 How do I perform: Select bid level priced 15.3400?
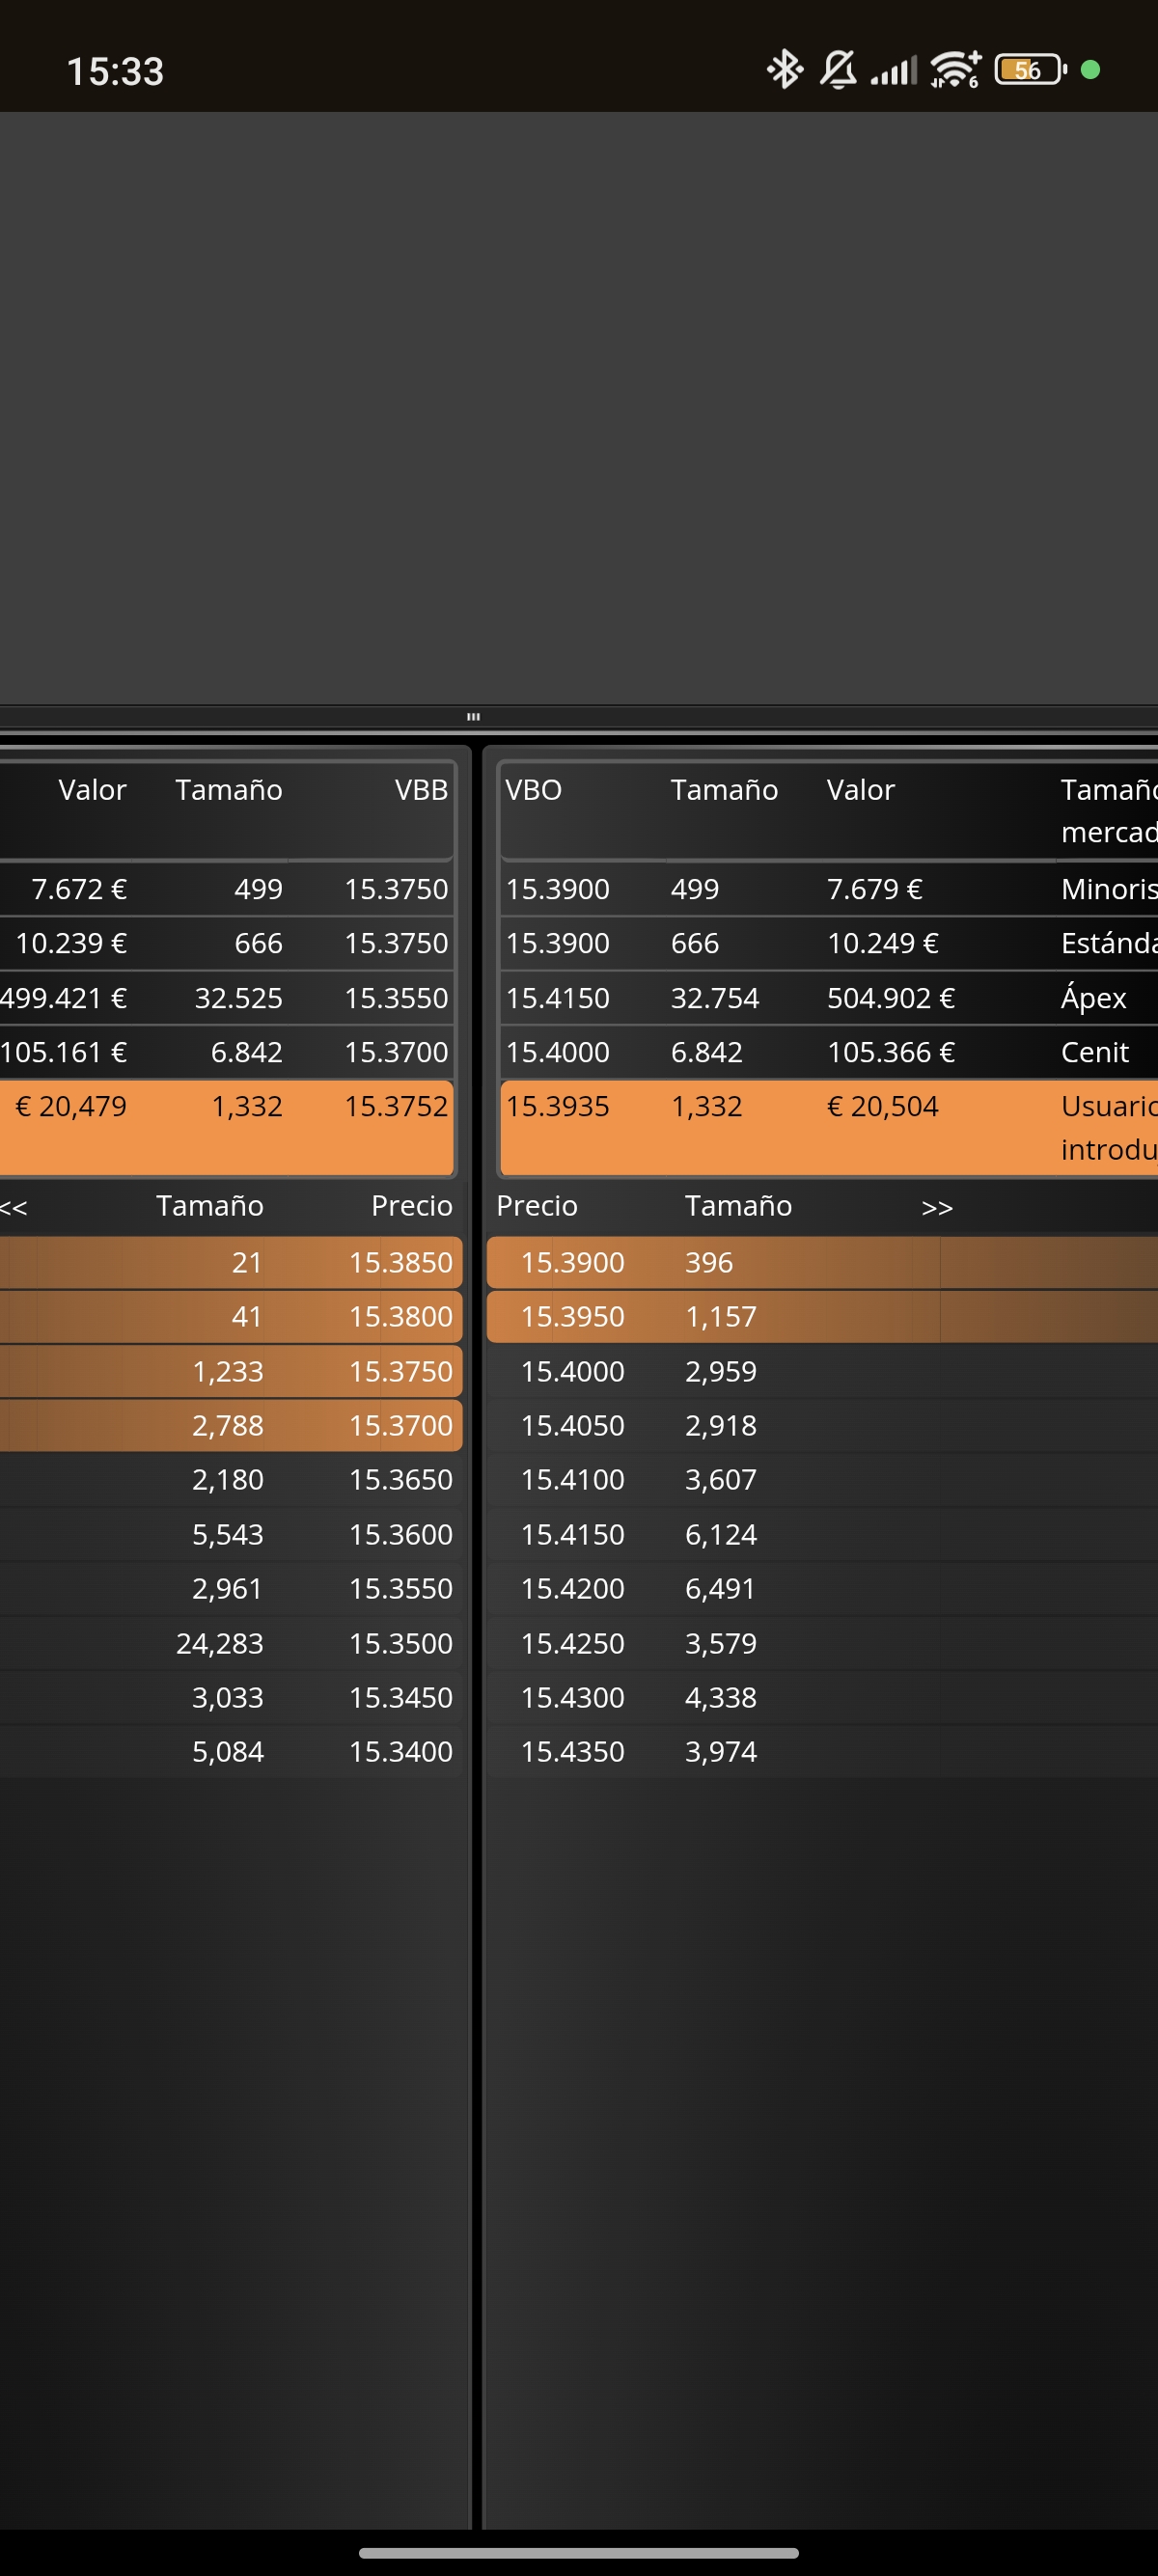(x=231, y=1752)
